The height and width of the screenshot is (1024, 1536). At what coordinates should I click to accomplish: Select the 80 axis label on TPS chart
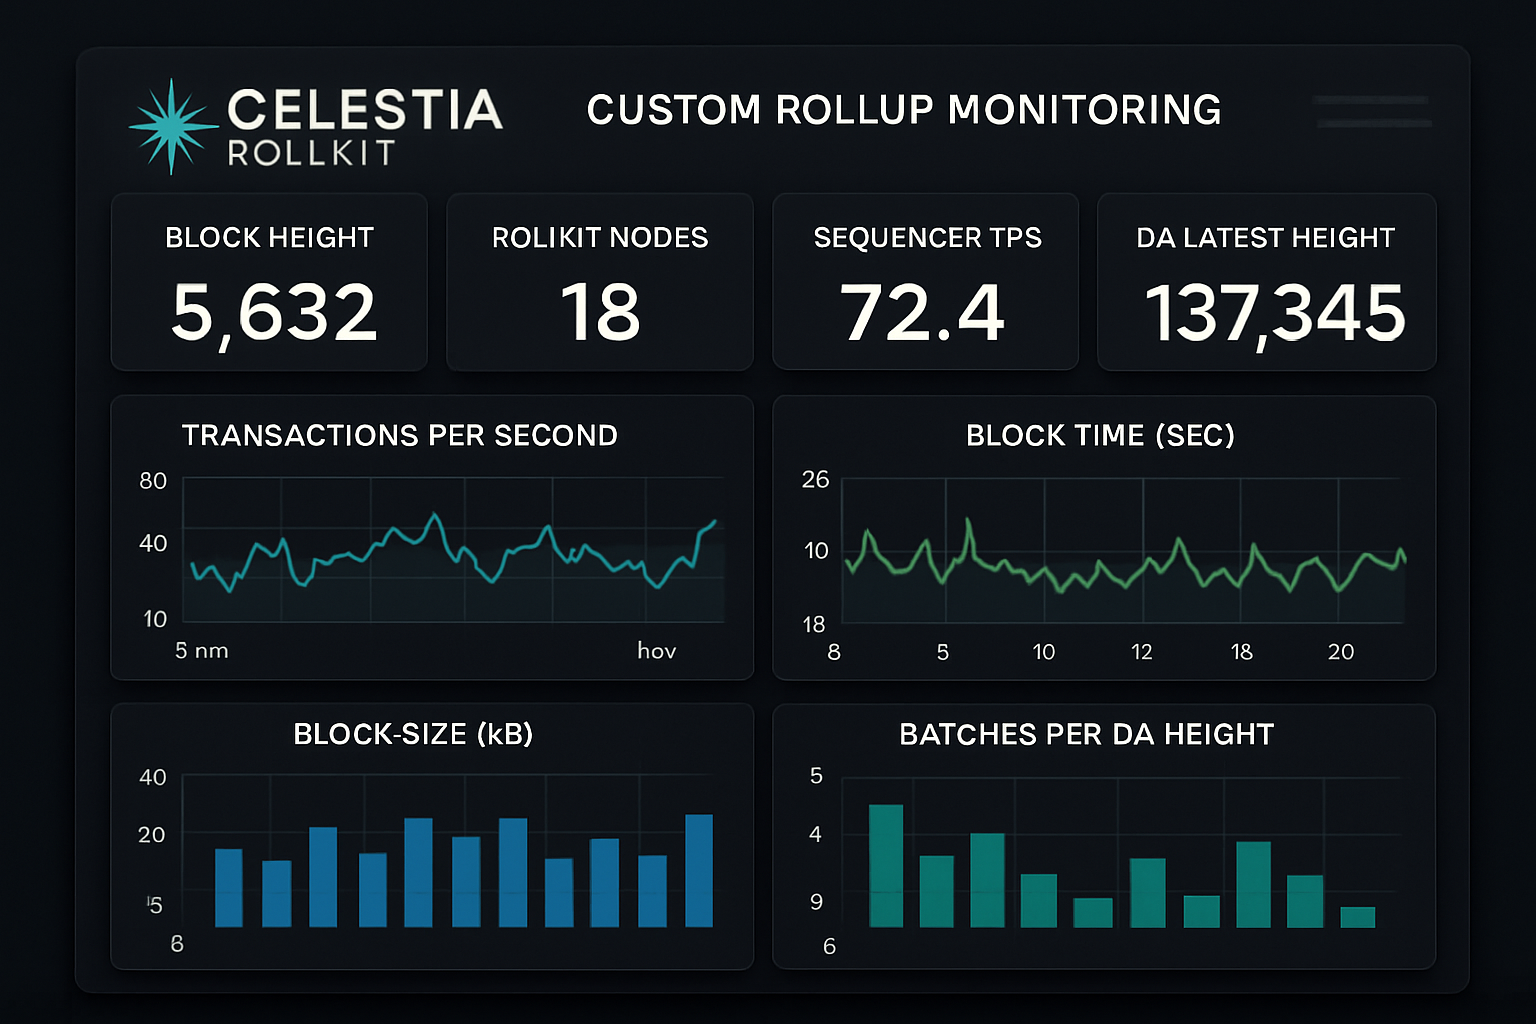152,481
